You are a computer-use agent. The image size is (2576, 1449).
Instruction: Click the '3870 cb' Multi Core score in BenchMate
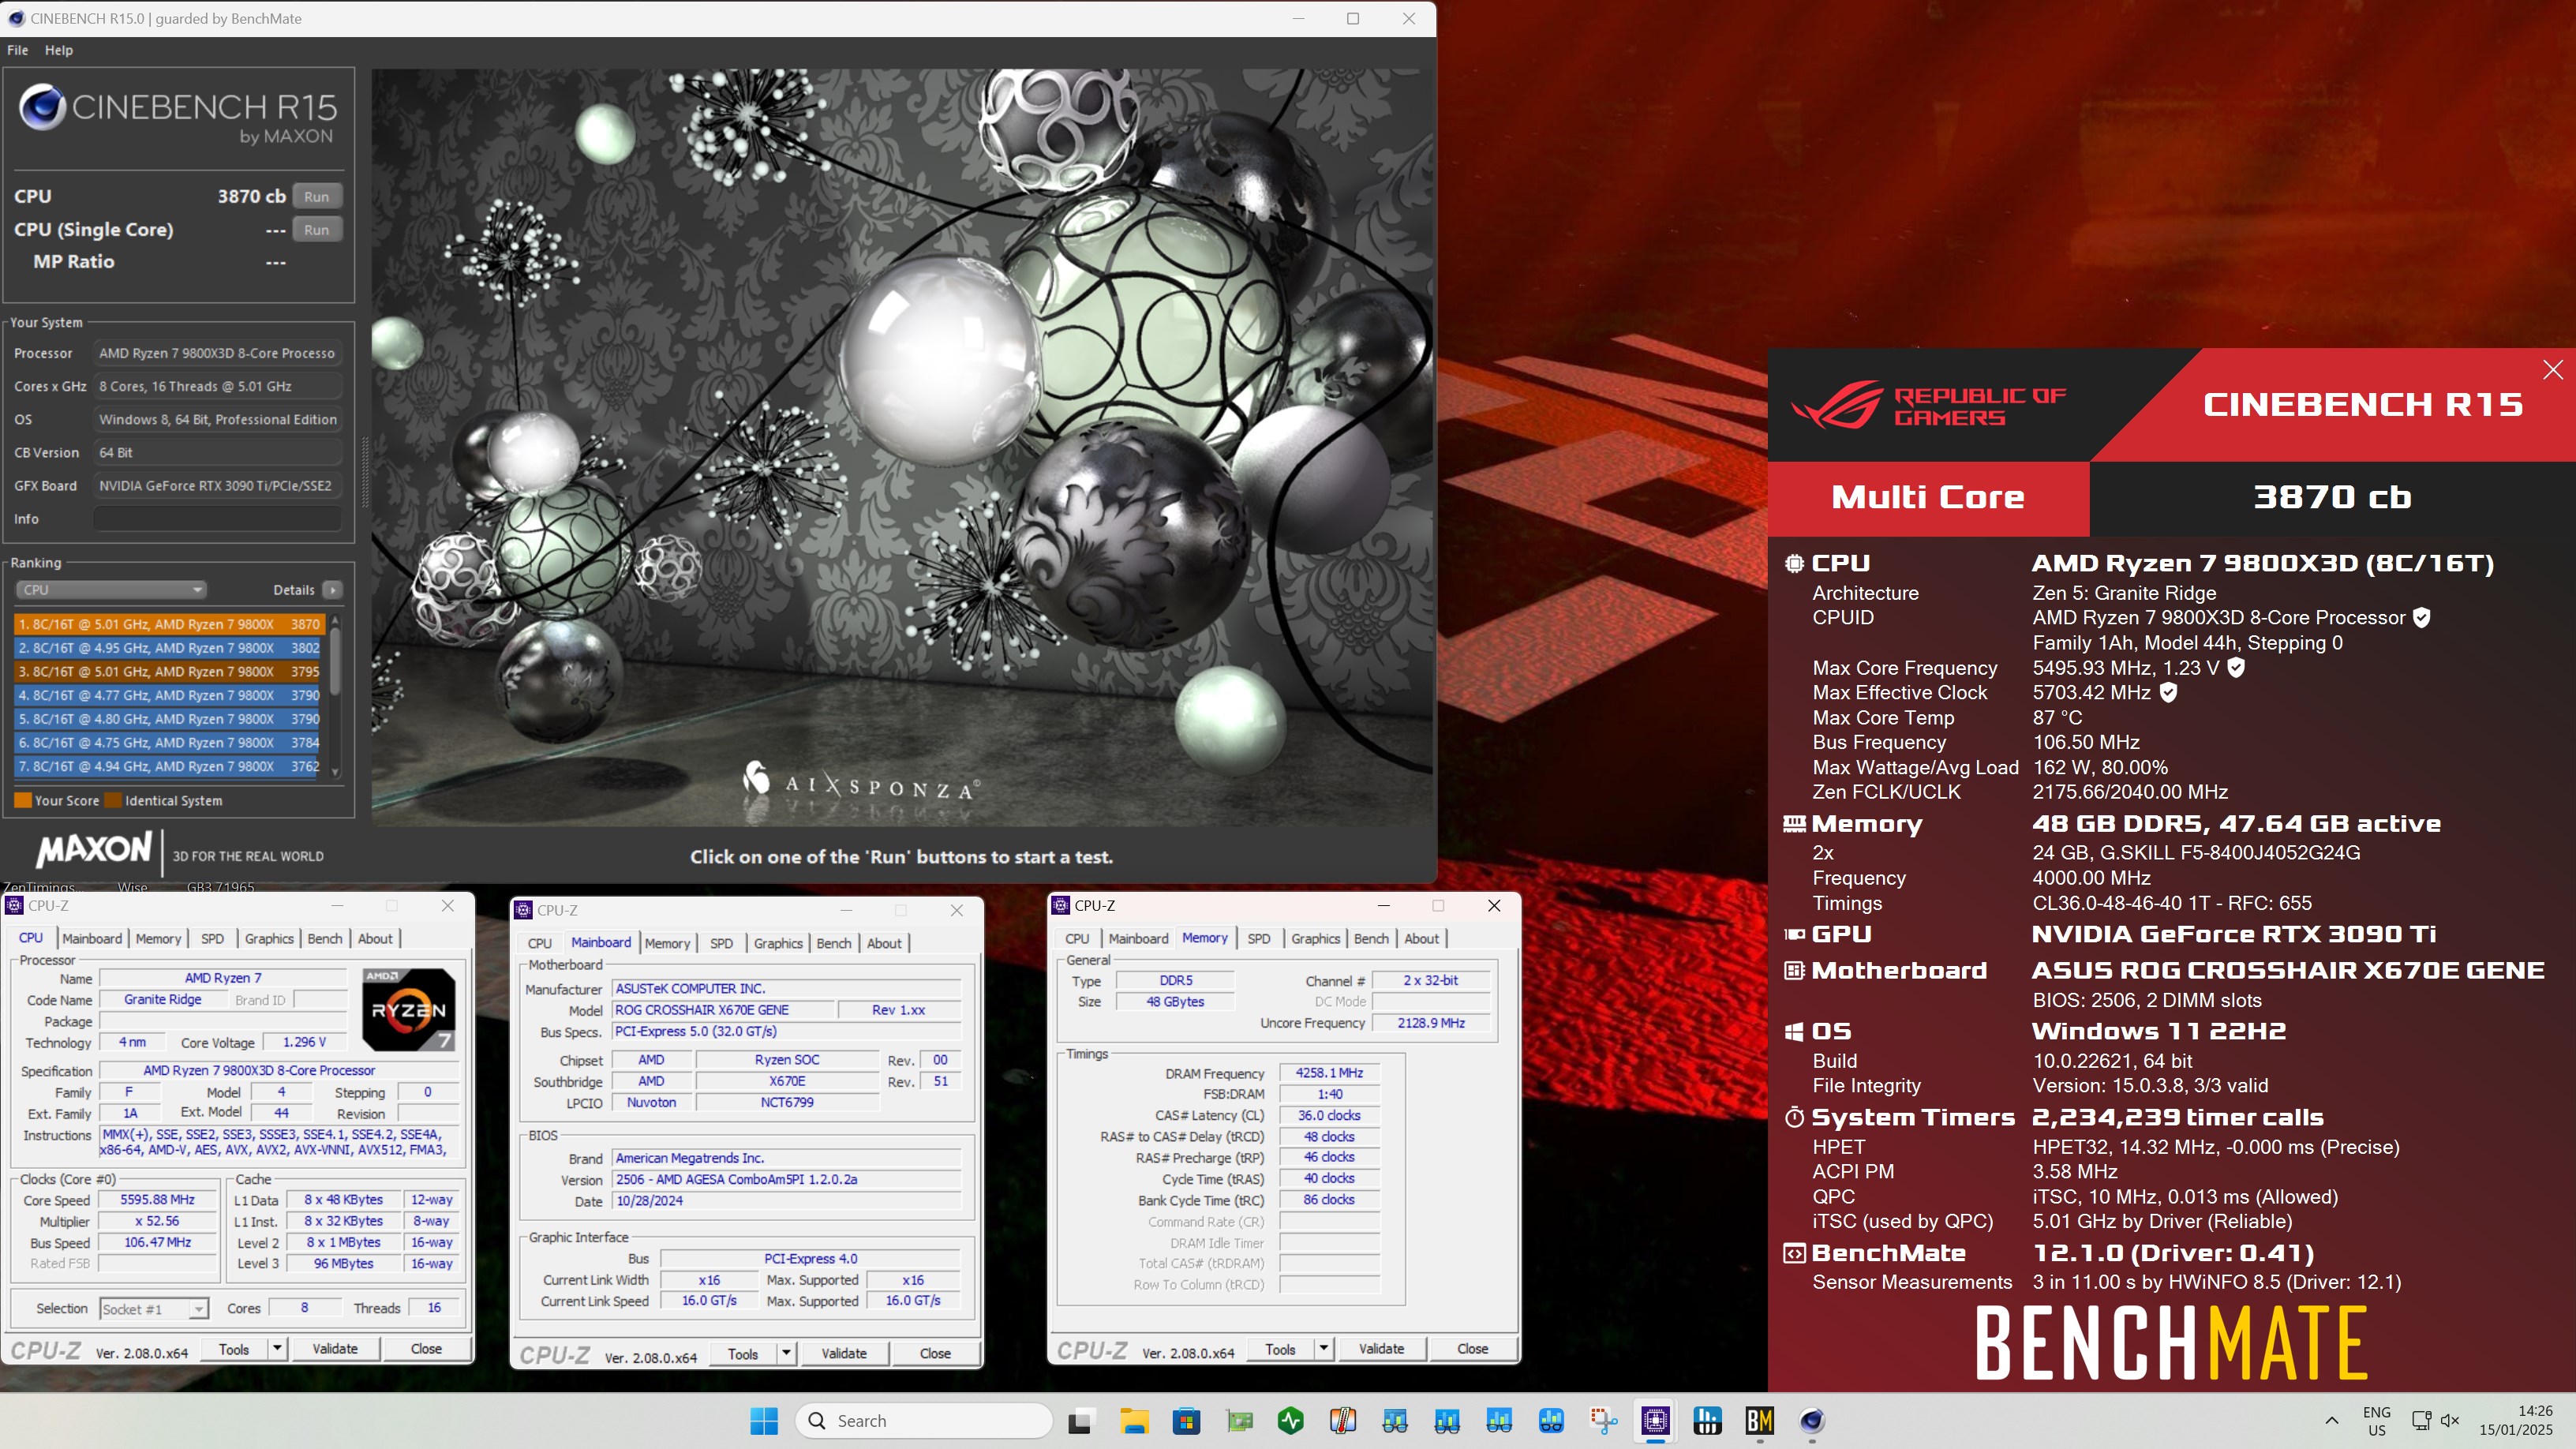pyautogui.click(x=2332, y=497)
